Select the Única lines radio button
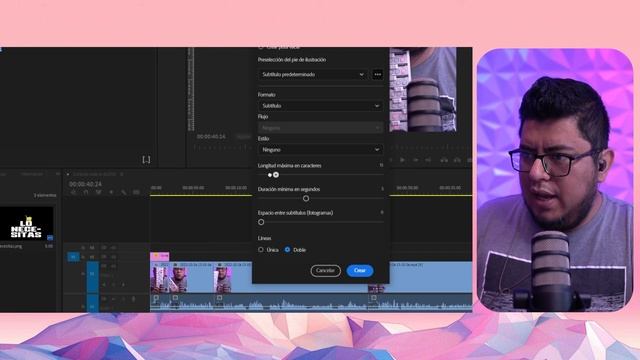 (x=261, y=249)
